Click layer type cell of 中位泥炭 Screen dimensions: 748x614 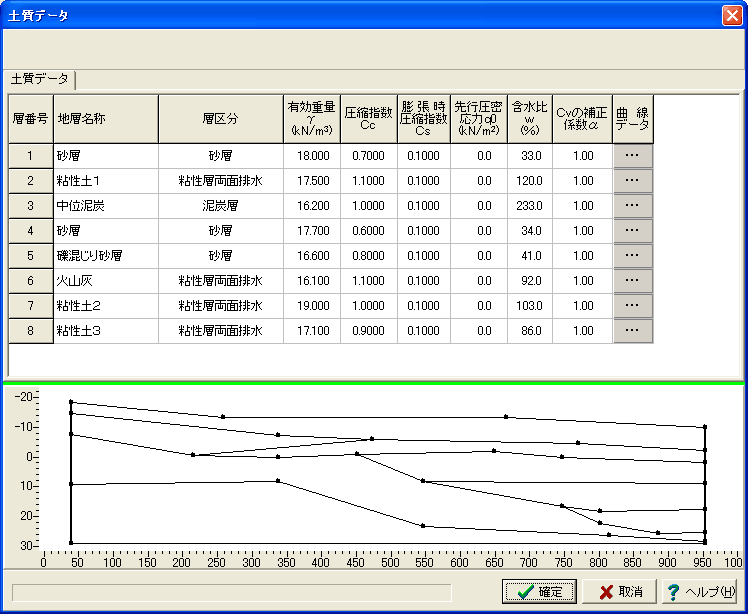[220, 206]
